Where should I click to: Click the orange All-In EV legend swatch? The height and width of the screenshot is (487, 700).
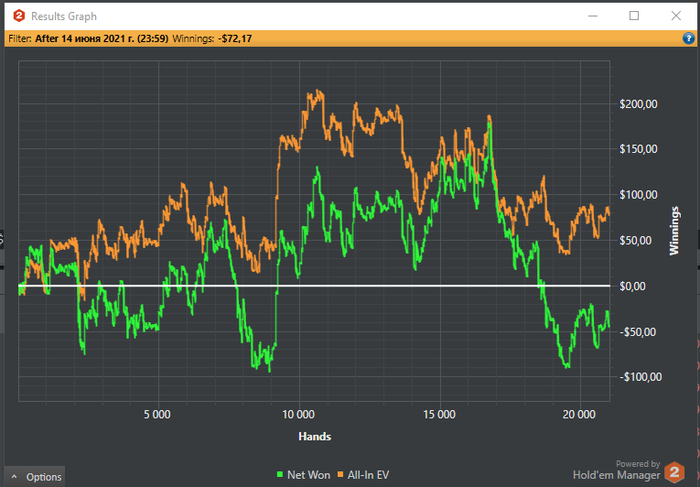coord(340,475)
